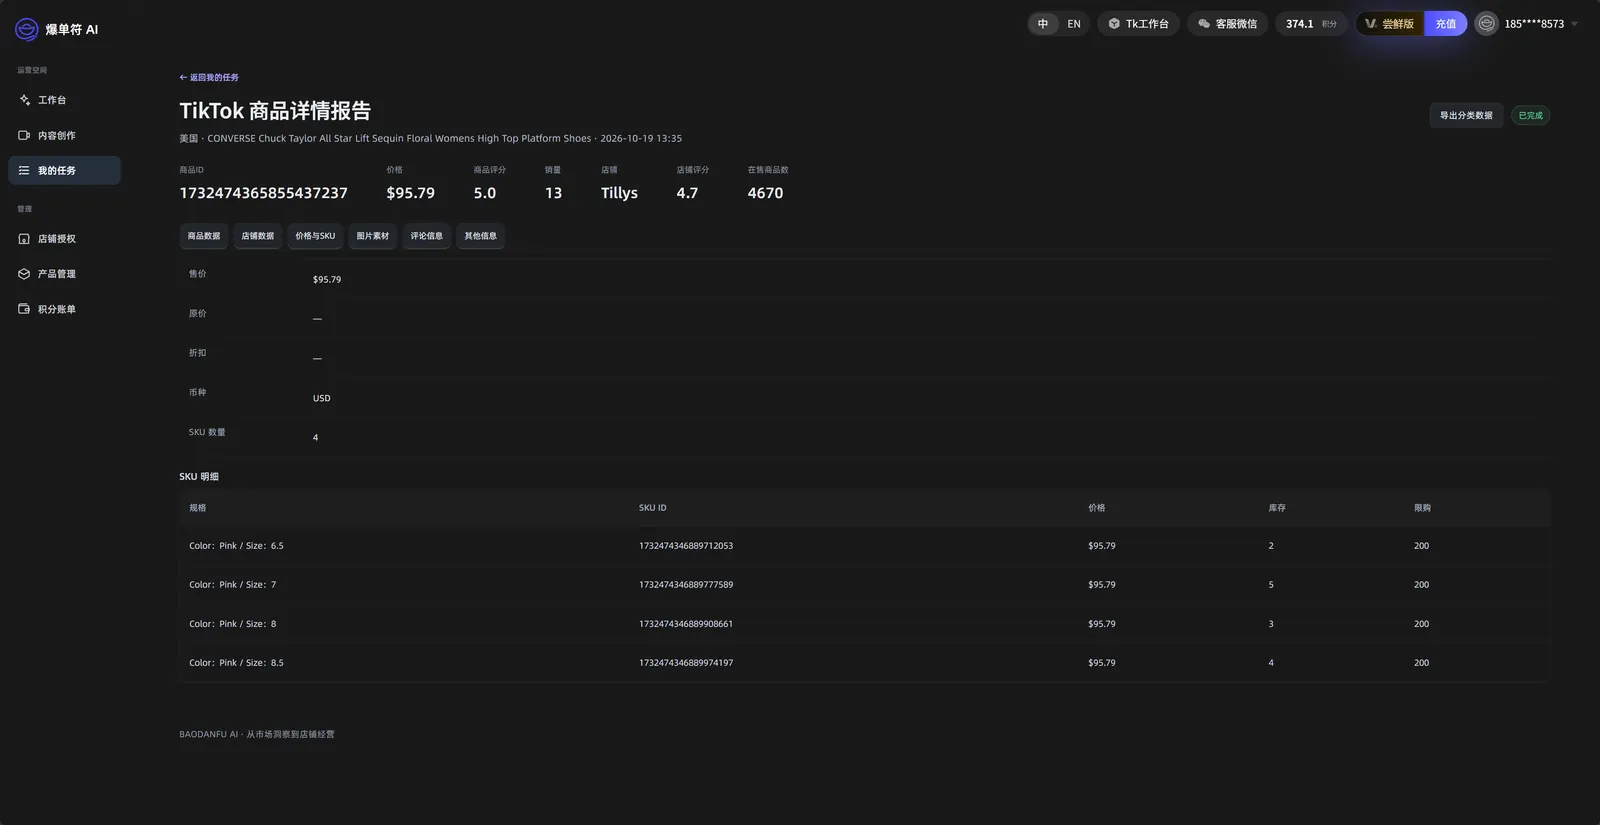
Task: Click the 374.1 积分 points balance
Action: click(x=1311, y=24)
